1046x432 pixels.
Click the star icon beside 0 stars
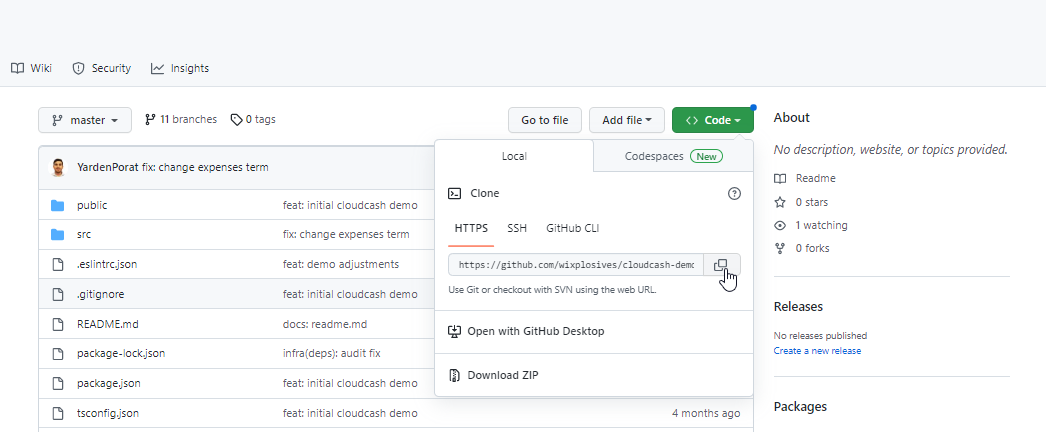click(x=780, y=202)
